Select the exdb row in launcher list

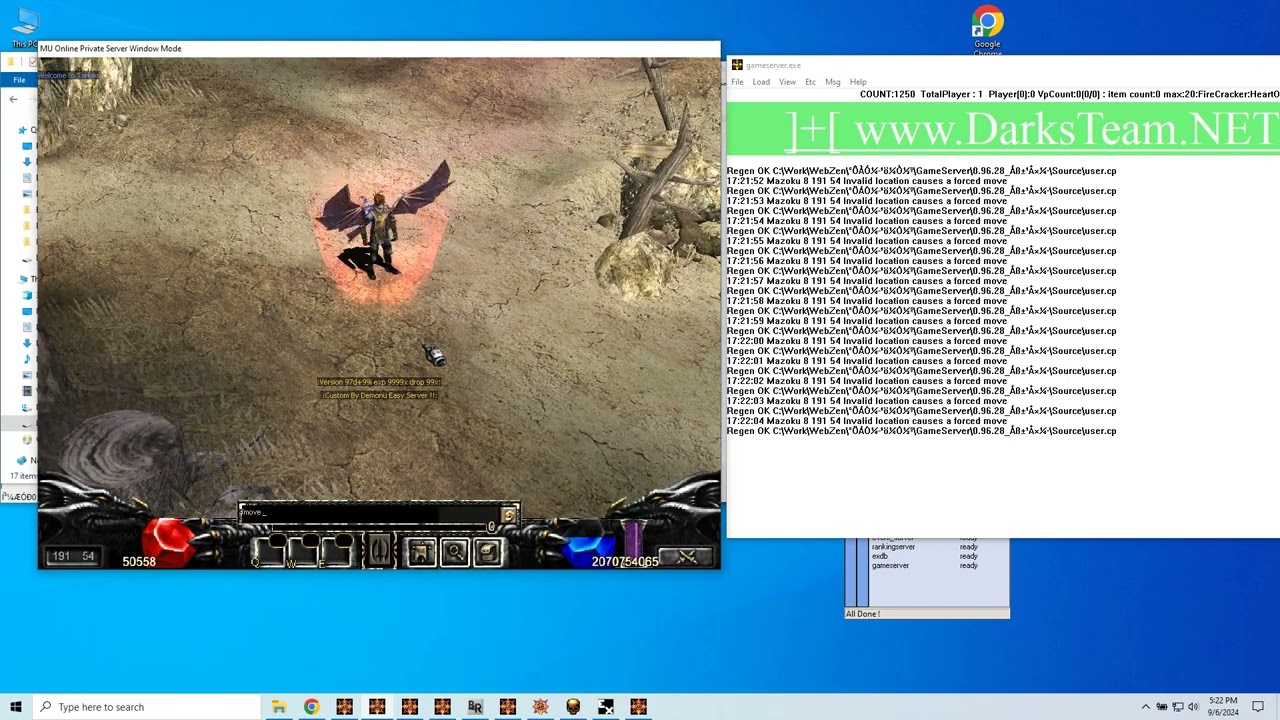click(924, 556)
